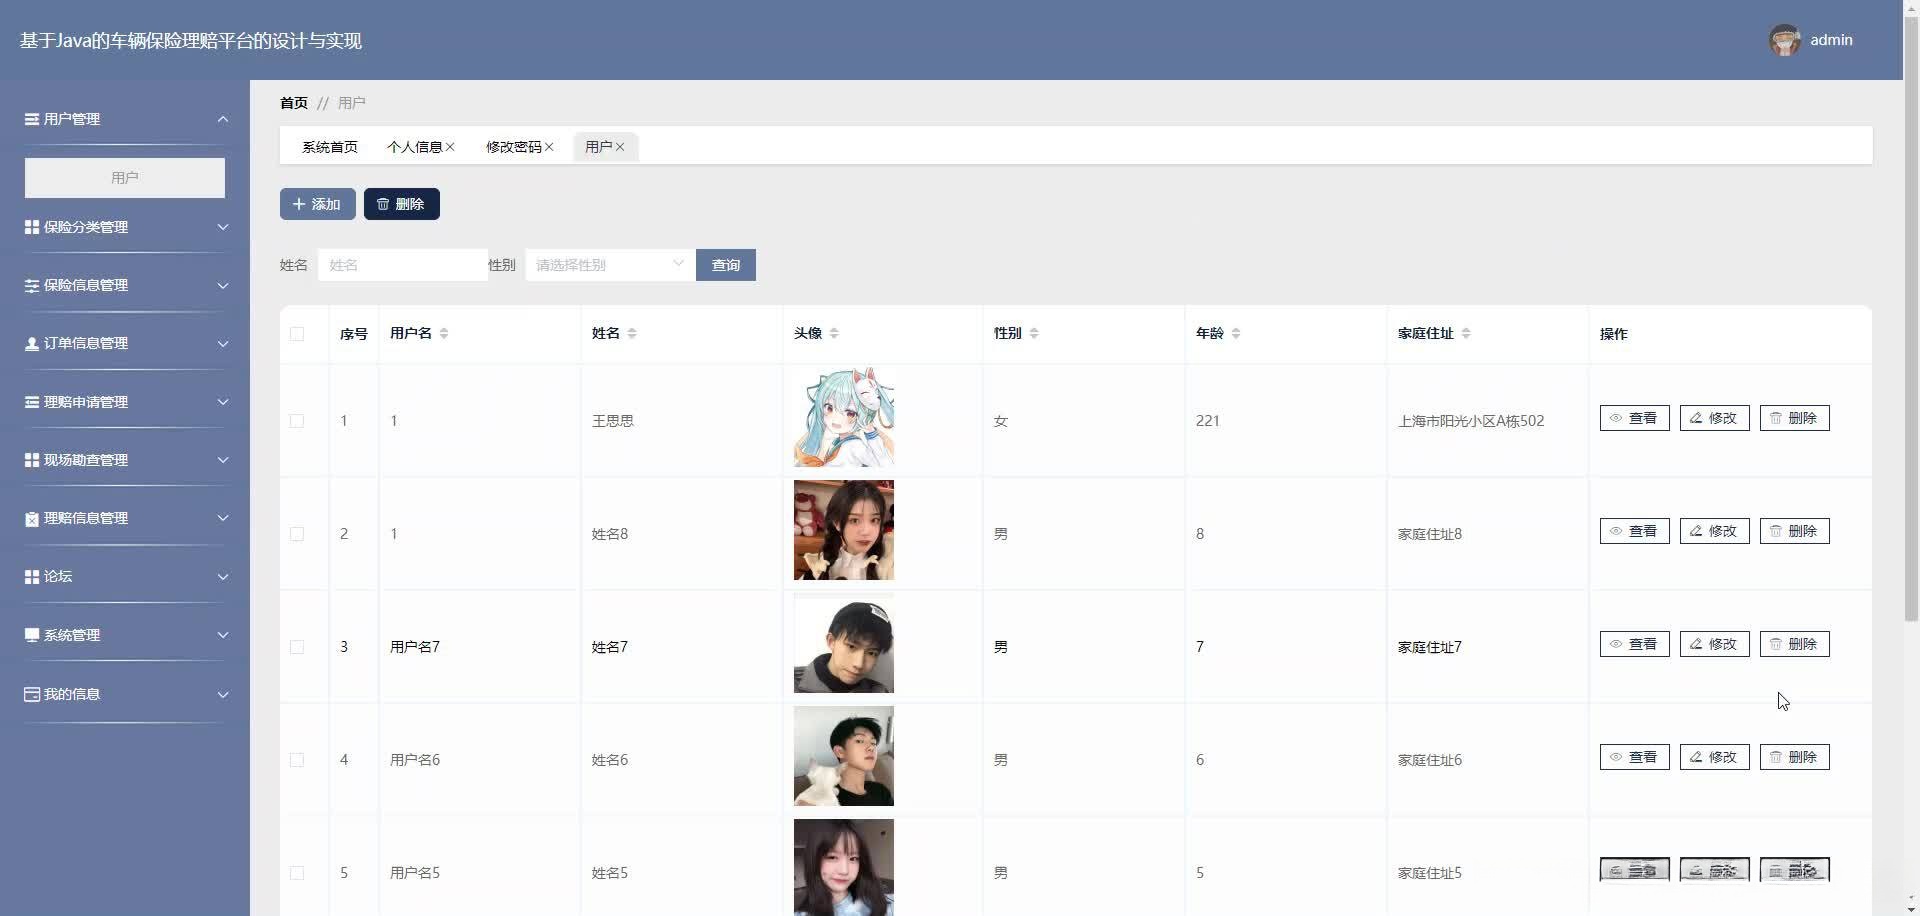Toggle the select-all checkbox in table header

[x=297, y=334]
